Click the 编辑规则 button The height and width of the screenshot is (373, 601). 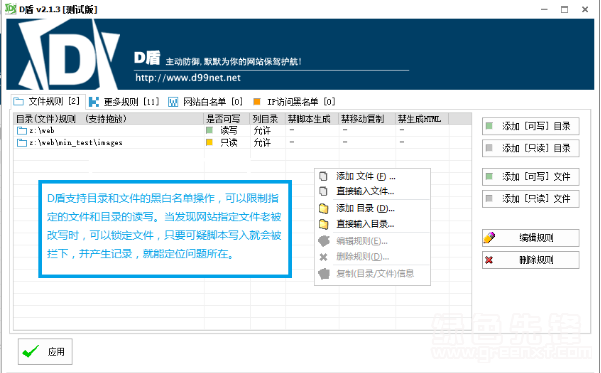point(530,238)
